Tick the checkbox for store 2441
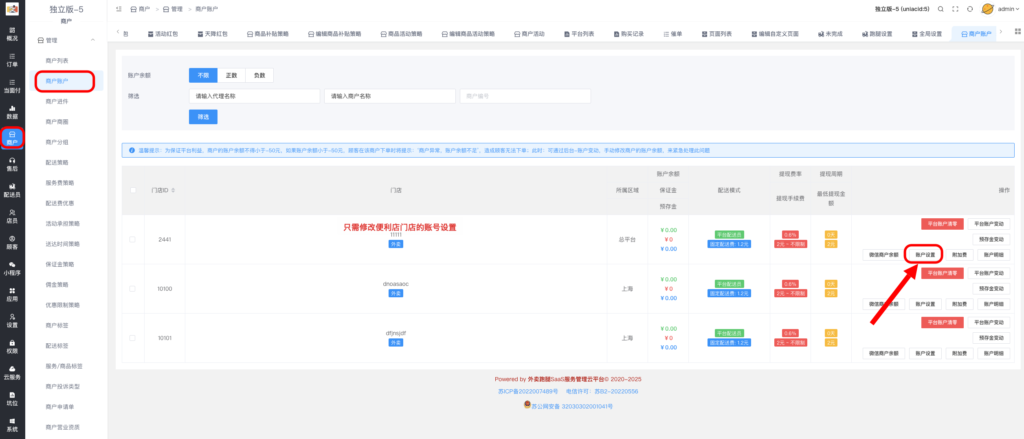 click(133, 240)
